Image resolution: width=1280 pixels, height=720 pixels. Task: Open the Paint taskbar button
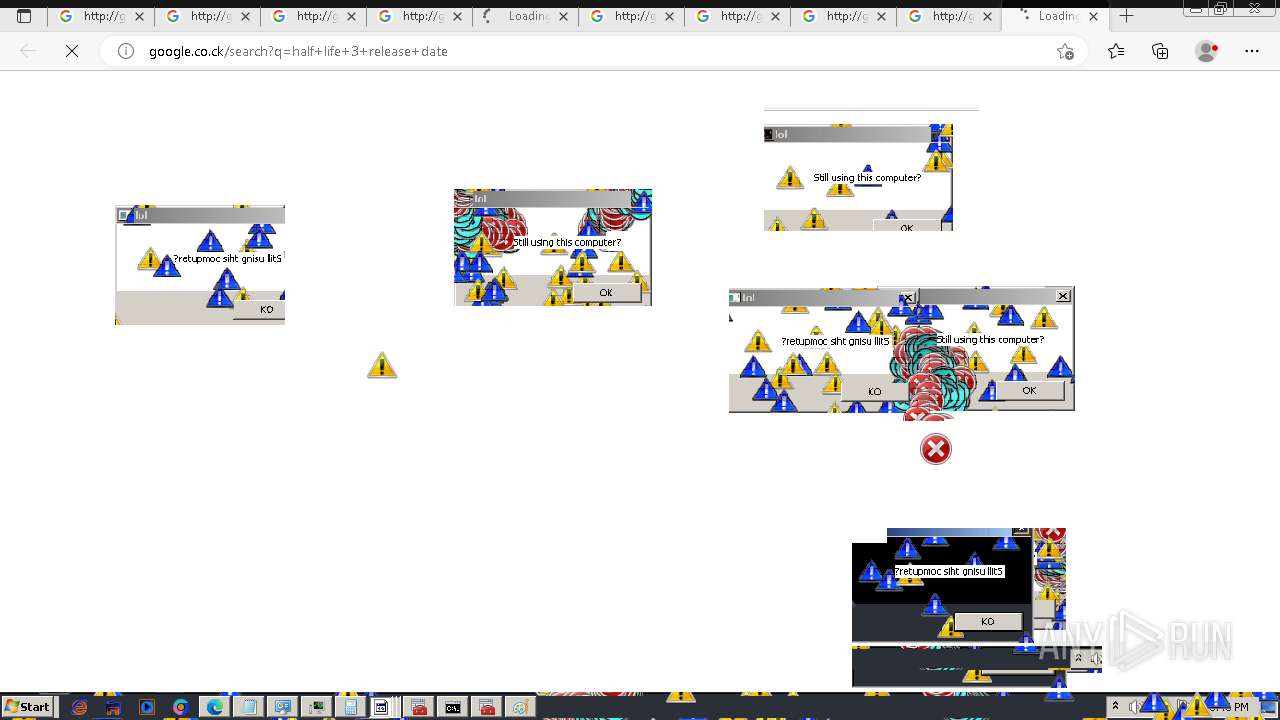[x=520, y=707]
